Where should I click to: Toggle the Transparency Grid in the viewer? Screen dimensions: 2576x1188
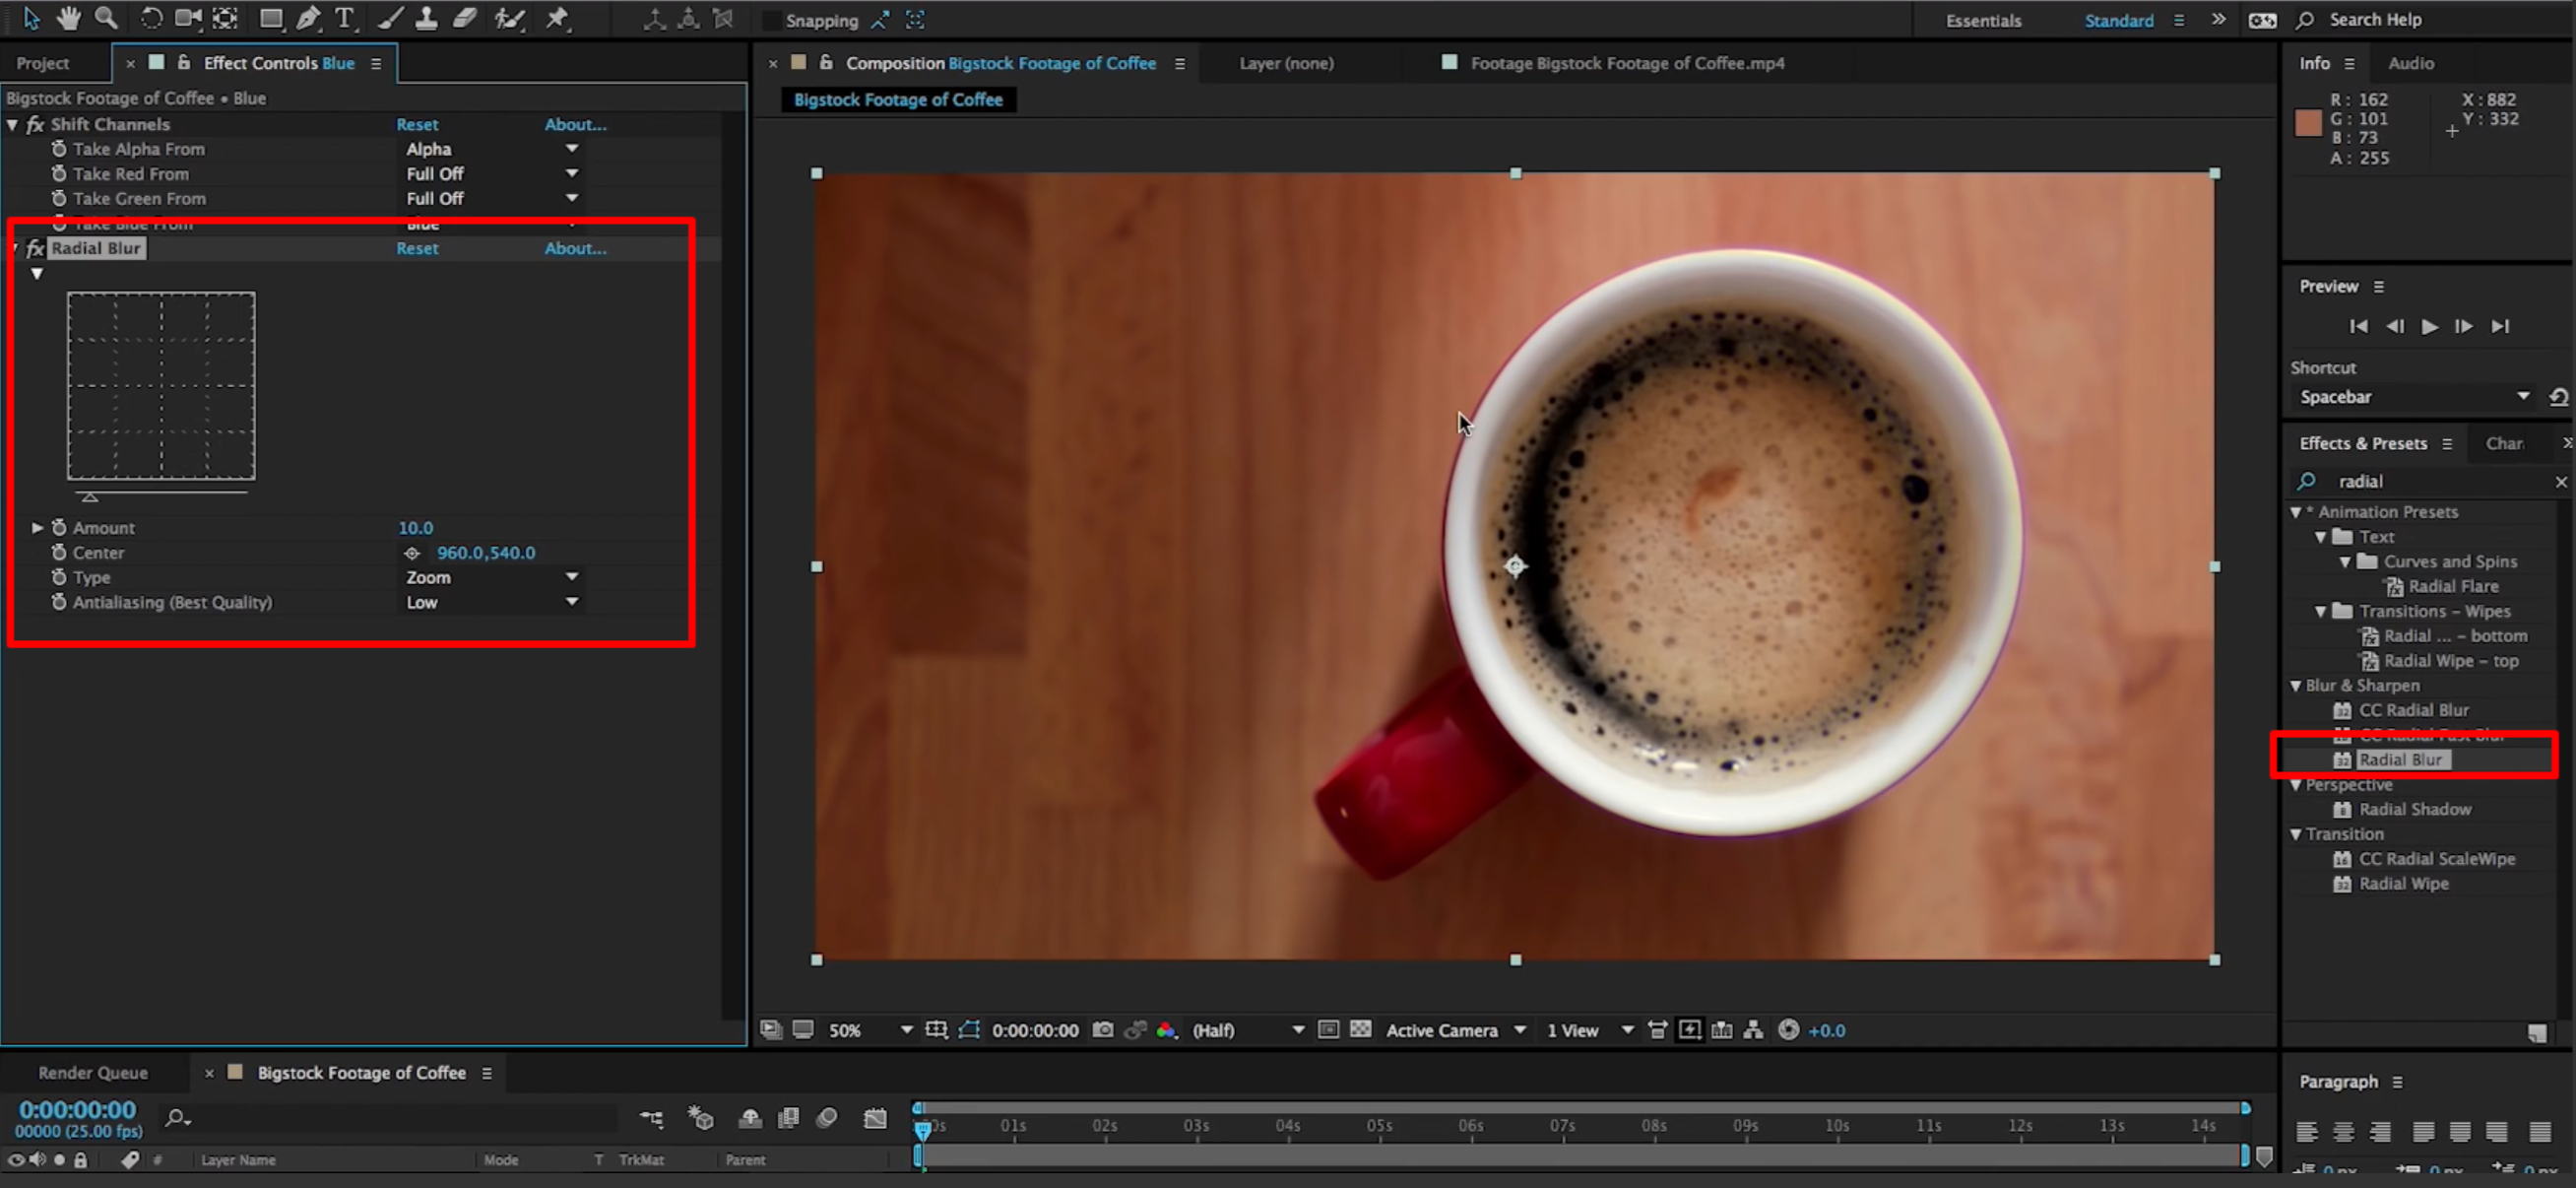(x=1360, y=1030)
